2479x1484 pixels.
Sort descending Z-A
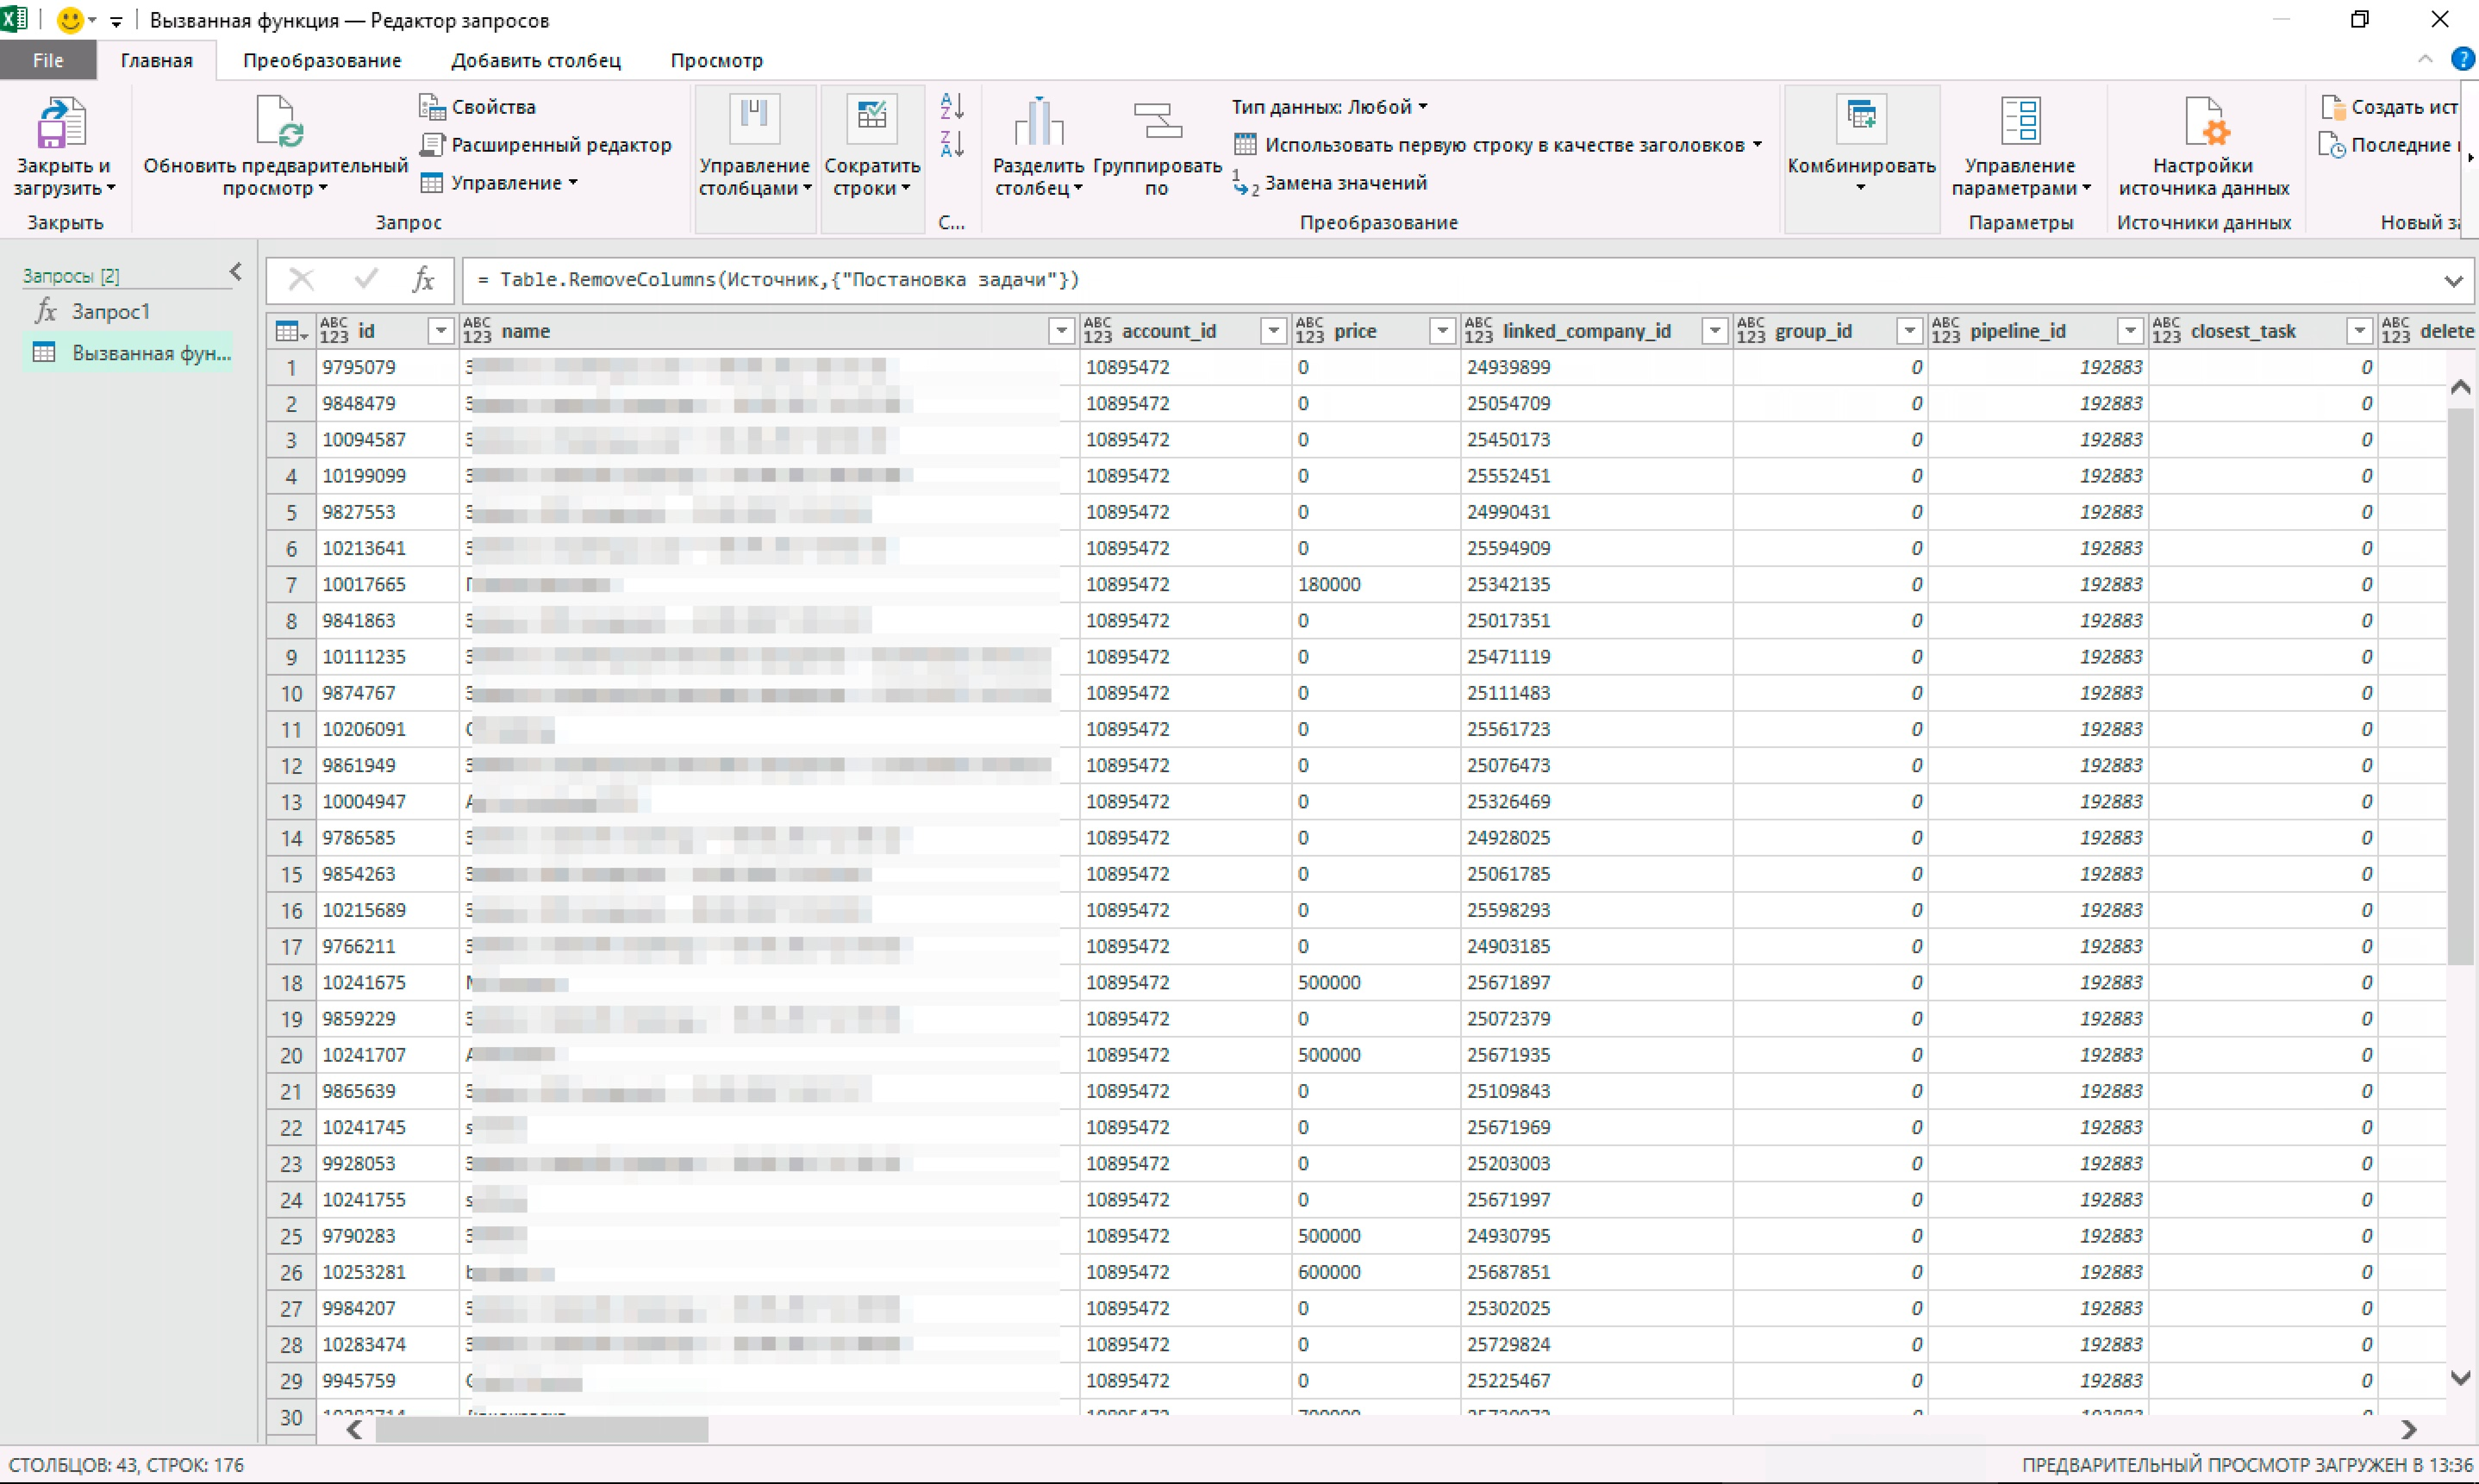[952, 144]
